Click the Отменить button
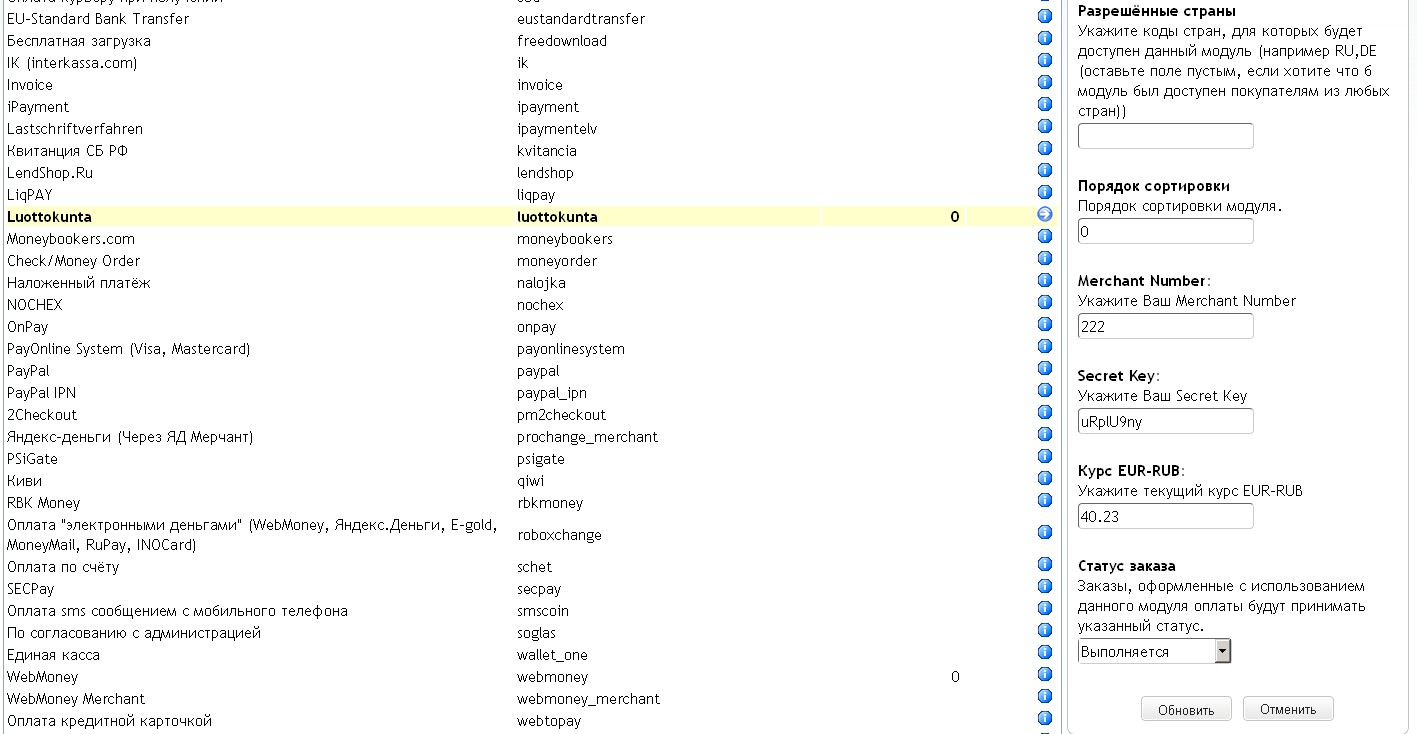The image size is (1417, 734). pyautogui.click(x=1288, y=709)
